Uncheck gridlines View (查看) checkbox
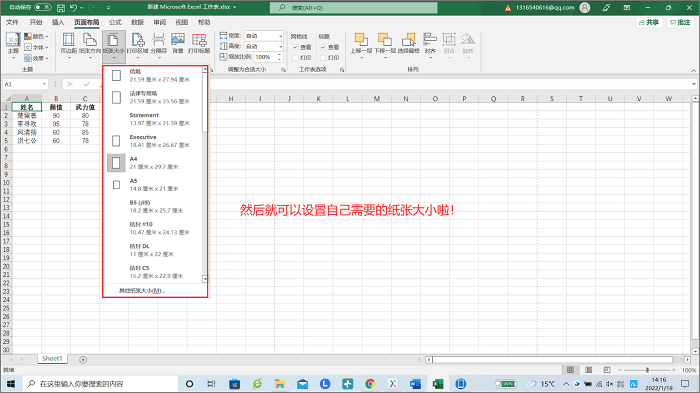The width and height of the screenshot is (700, 393). click(x=295, y=47)
